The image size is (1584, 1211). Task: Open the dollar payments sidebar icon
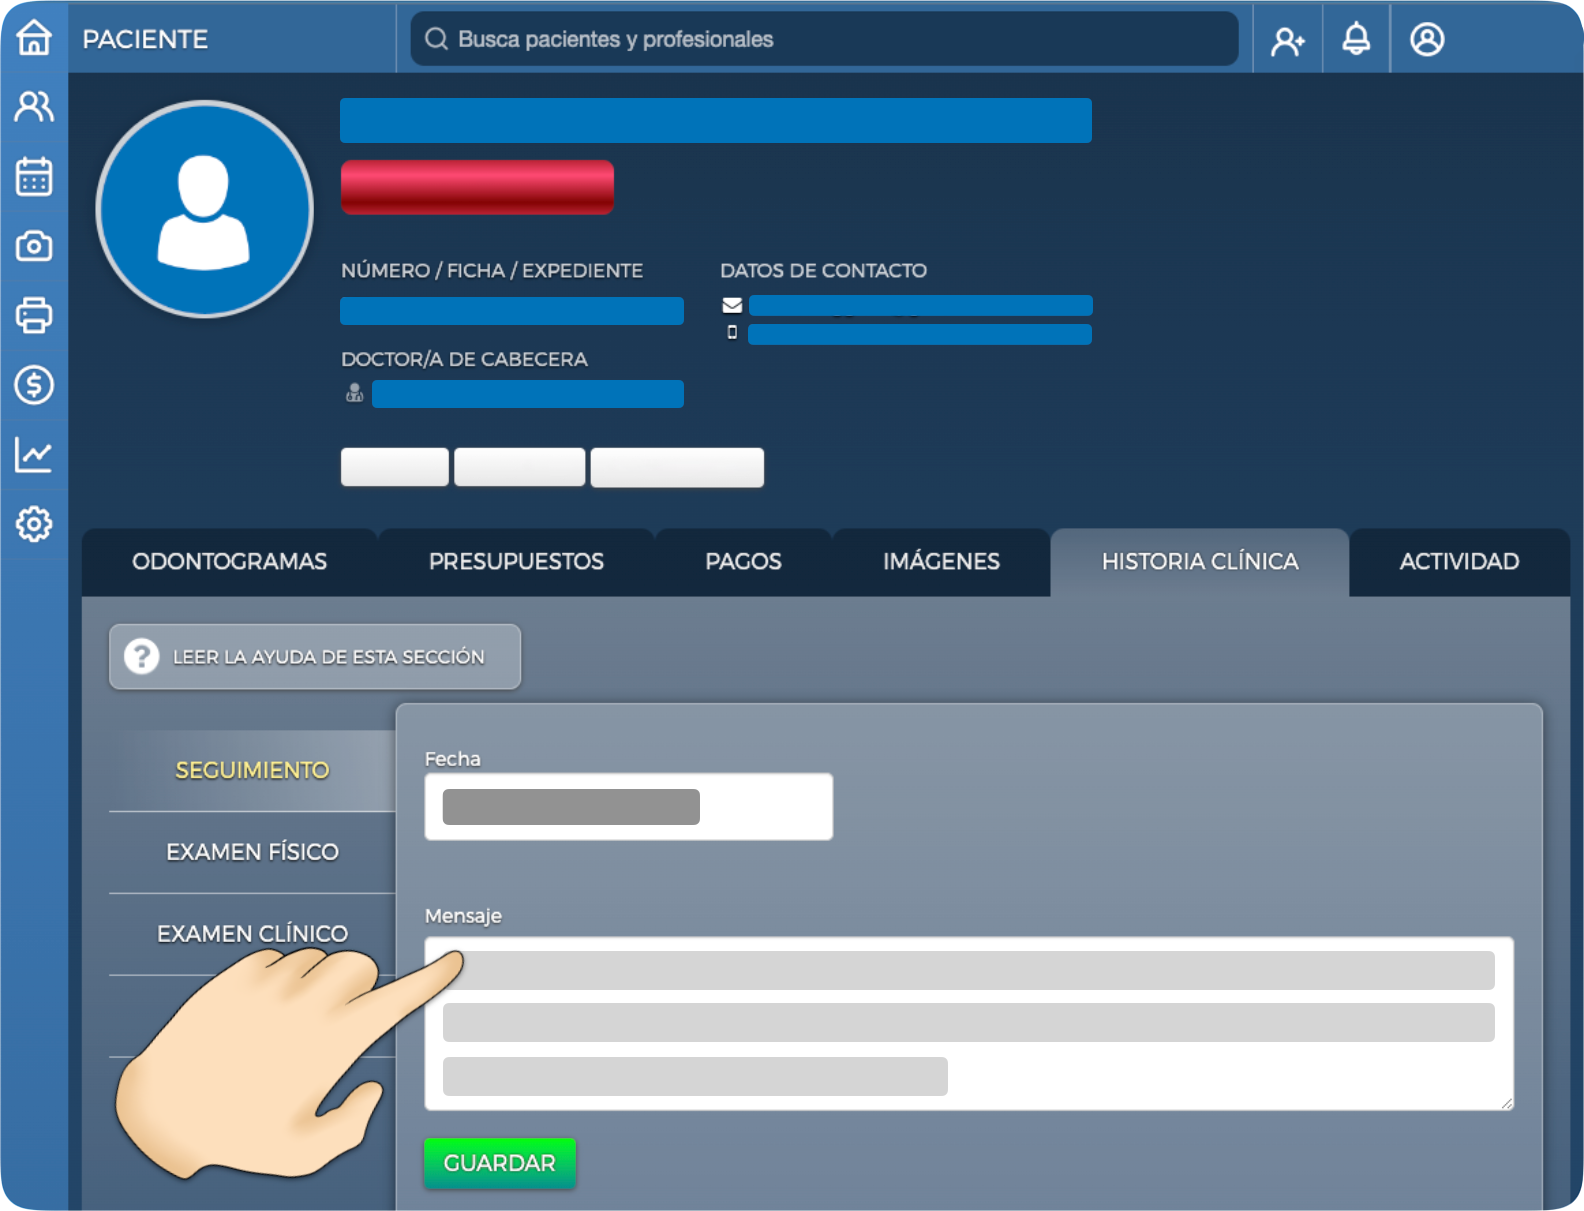click(x=34, y=385)
